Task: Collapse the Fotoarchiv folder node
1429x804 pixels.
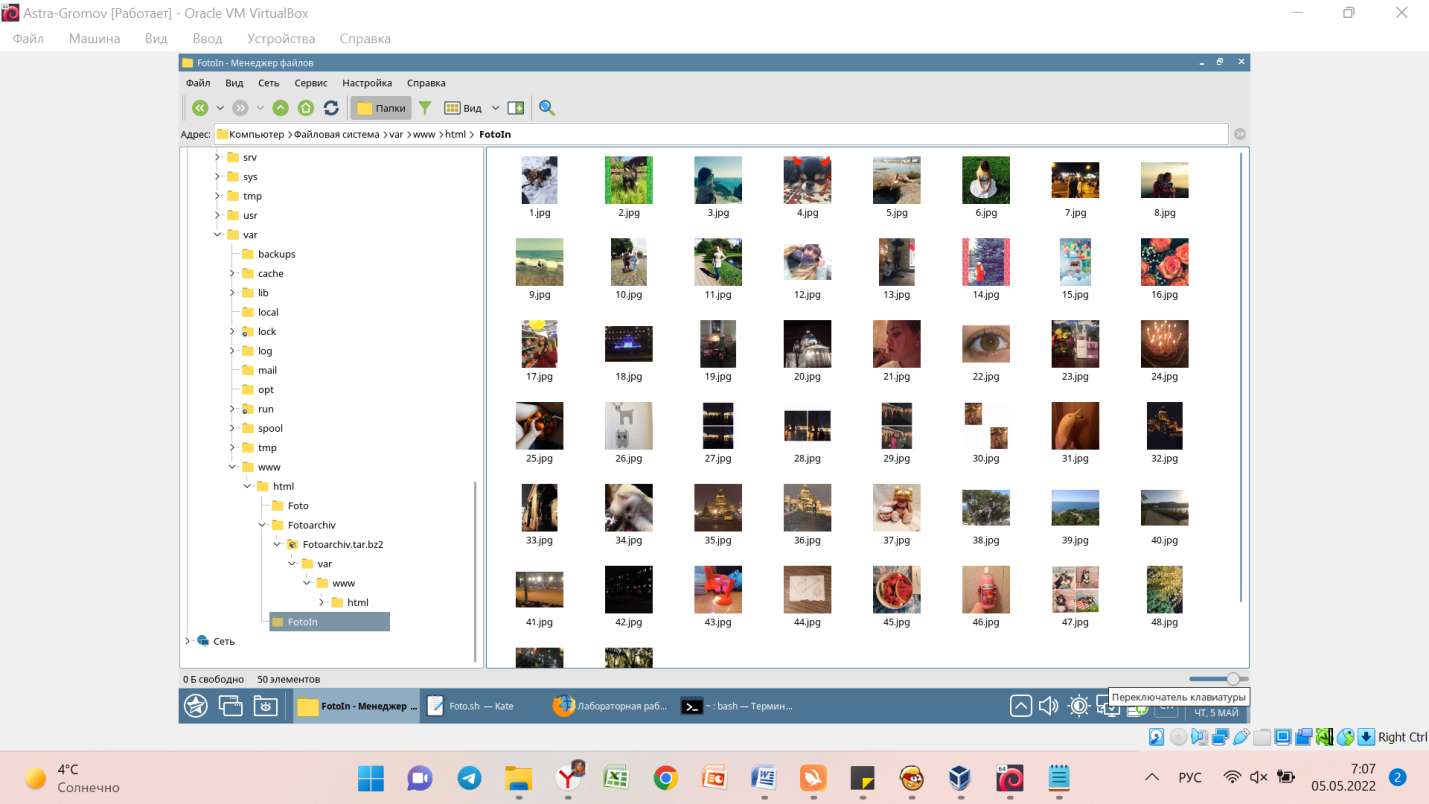Action: (263, 525)
